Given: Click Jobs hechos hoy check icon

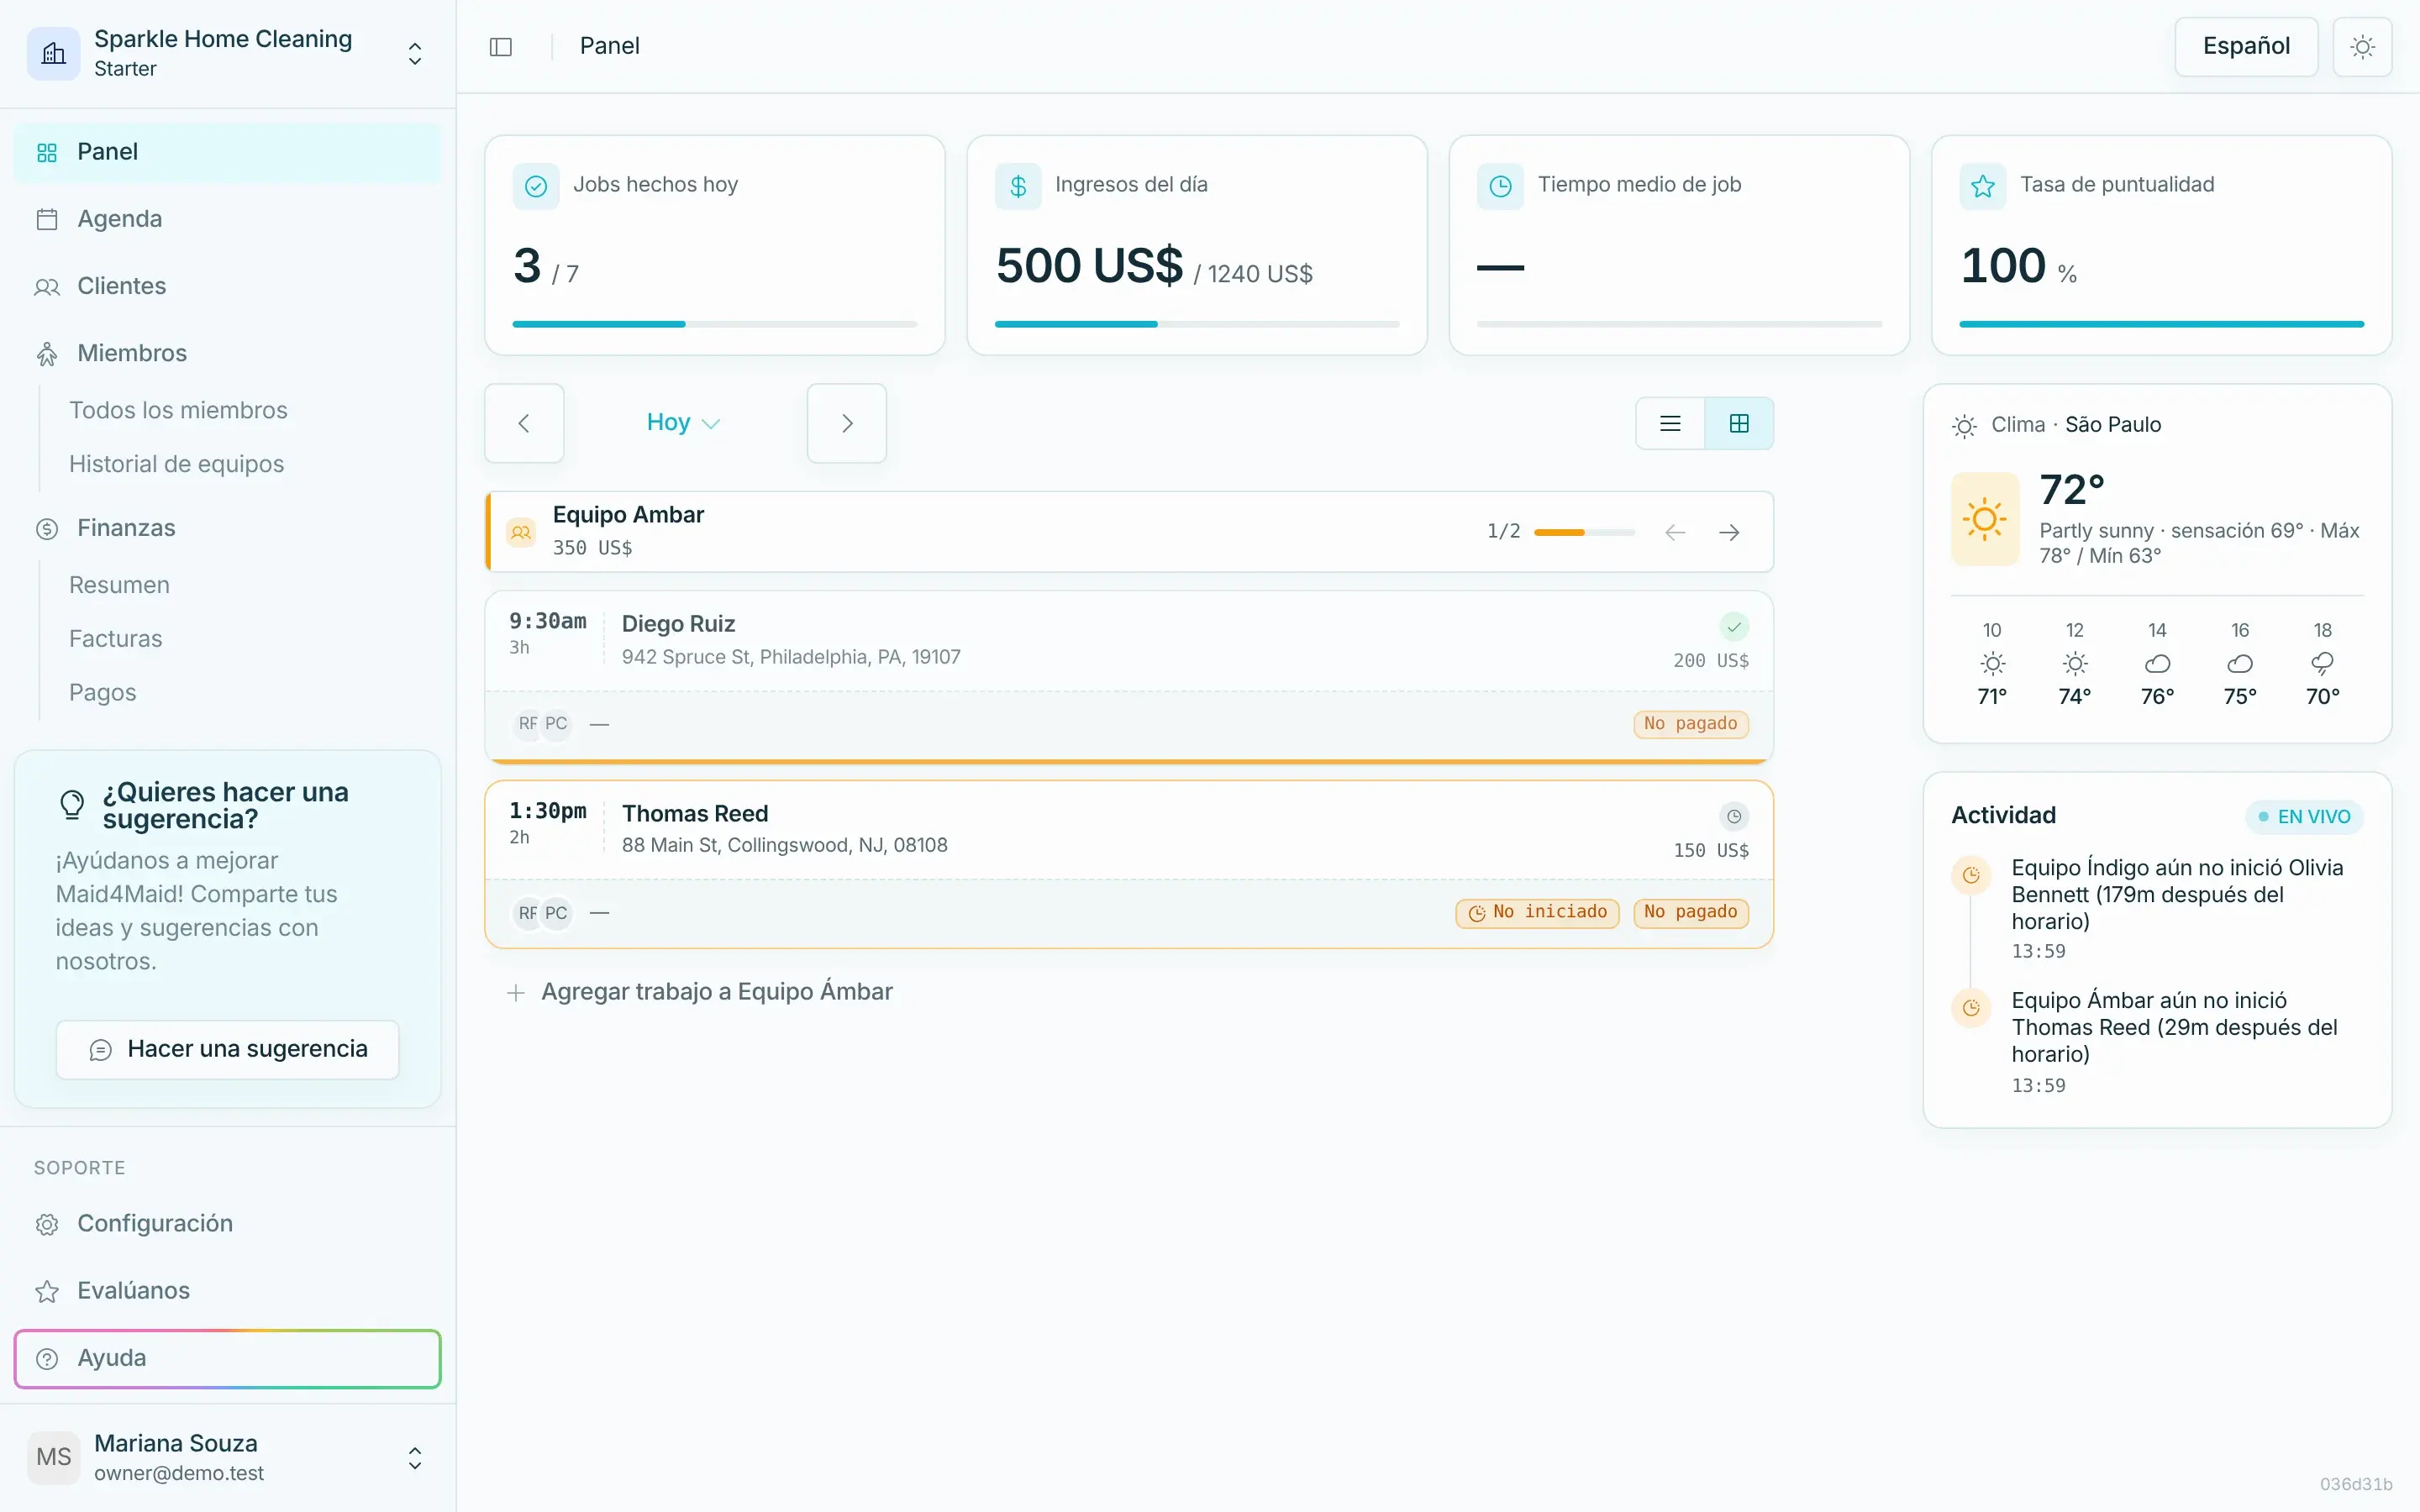Looking at the screenshot, I should pyautogui.click(x=536, y=186).
